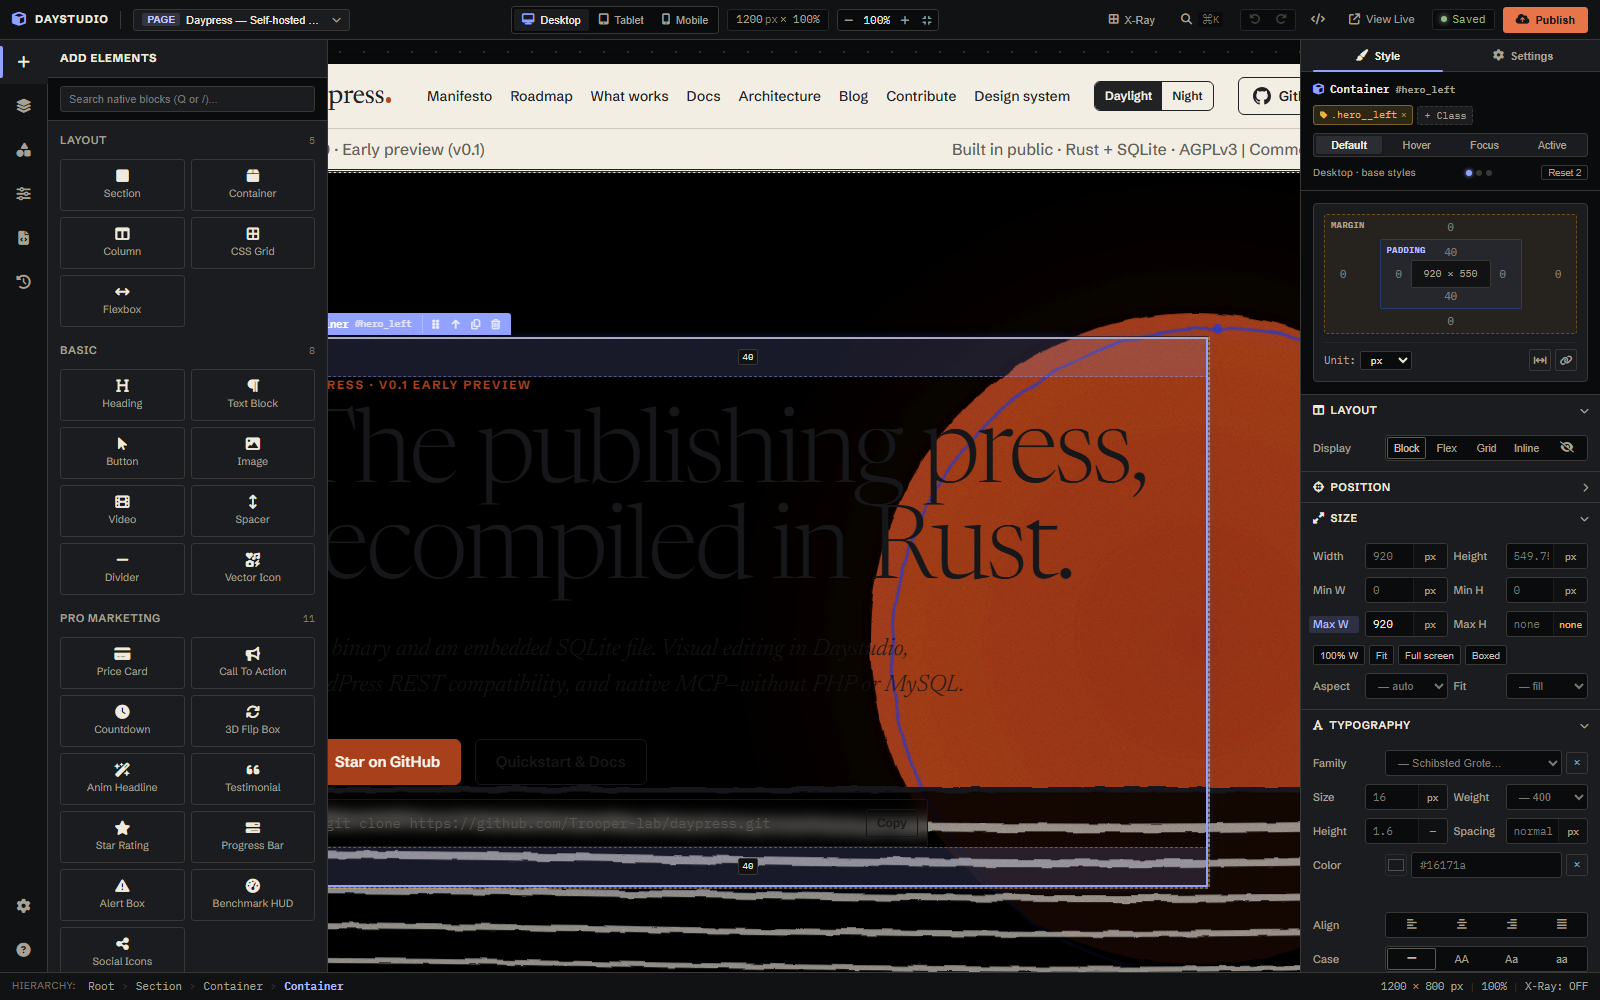Screen dimensions: 1600x1000
Task: Open the code view icon in top bar
Action: pyautogui.click(x=1318, y=19)
